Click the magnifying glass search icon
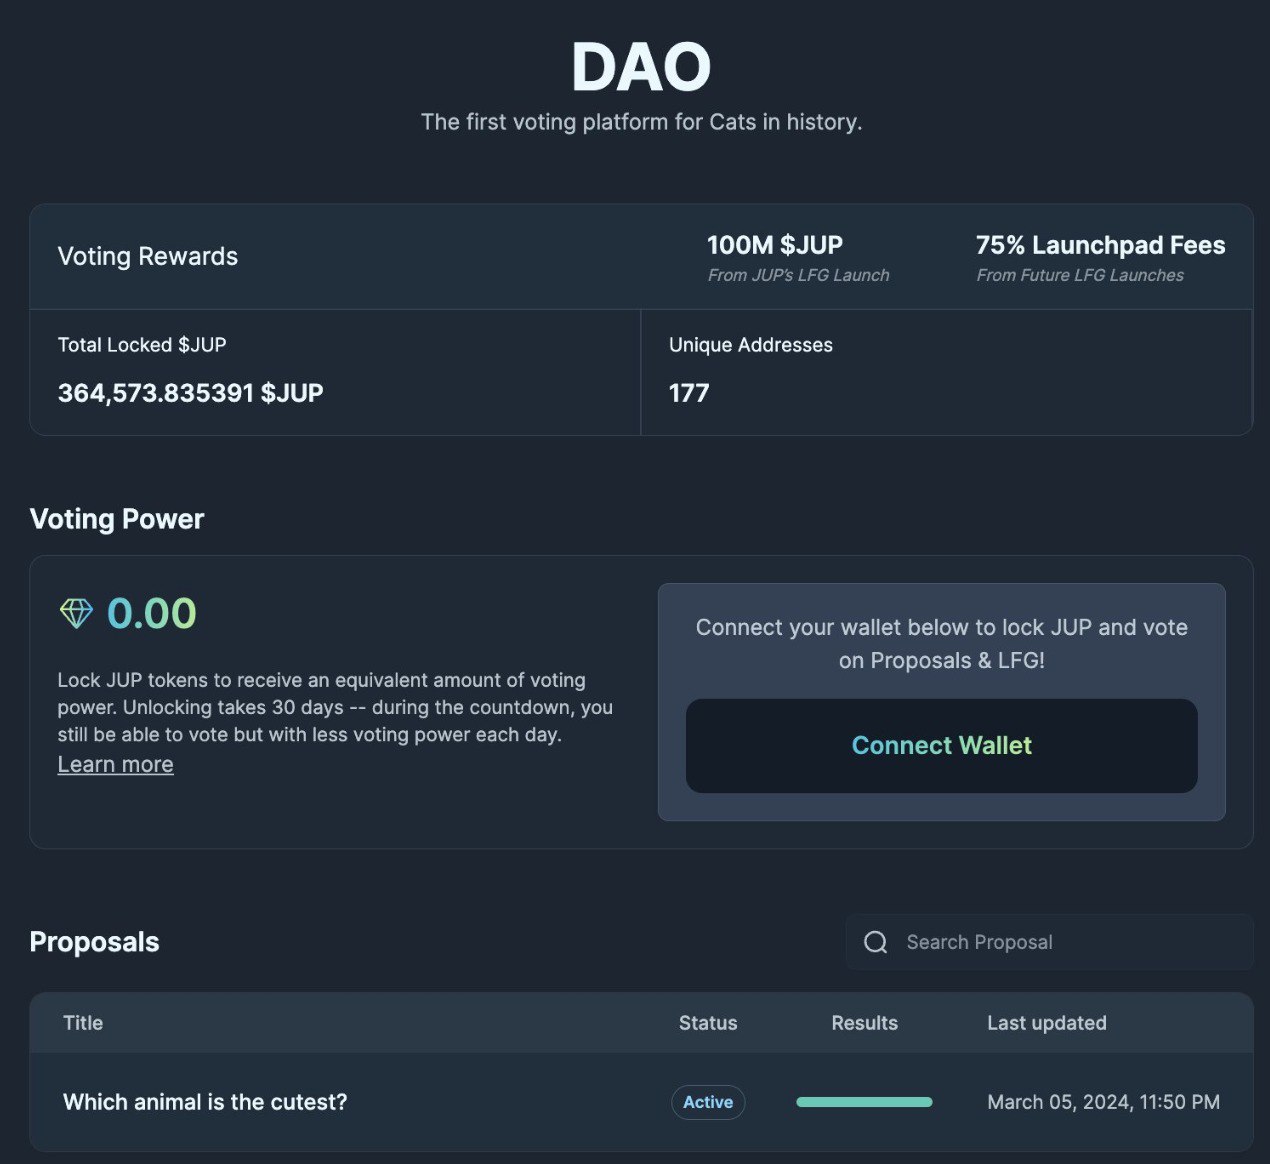Viewport: 1270px width, 1164px height. (x=875, y=942)
